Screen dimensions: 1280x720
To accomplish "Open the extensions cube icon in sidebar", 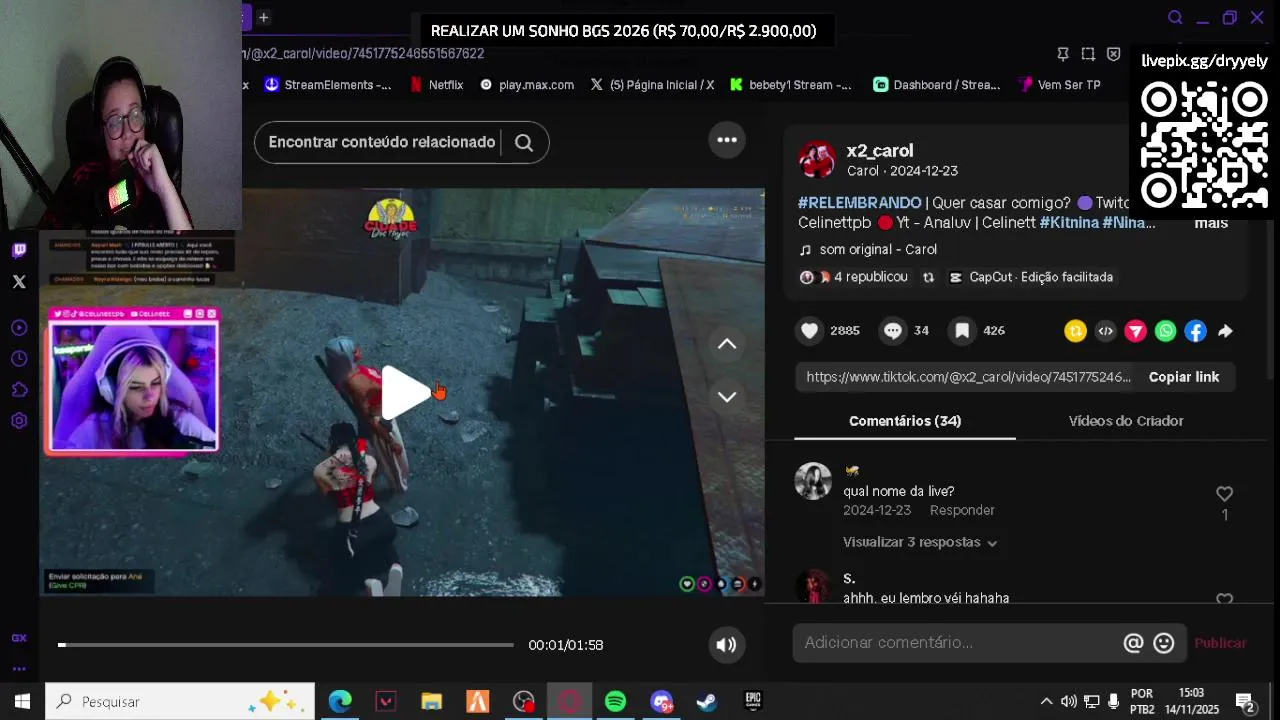I will pyautogui.click(x=19, y=390).
